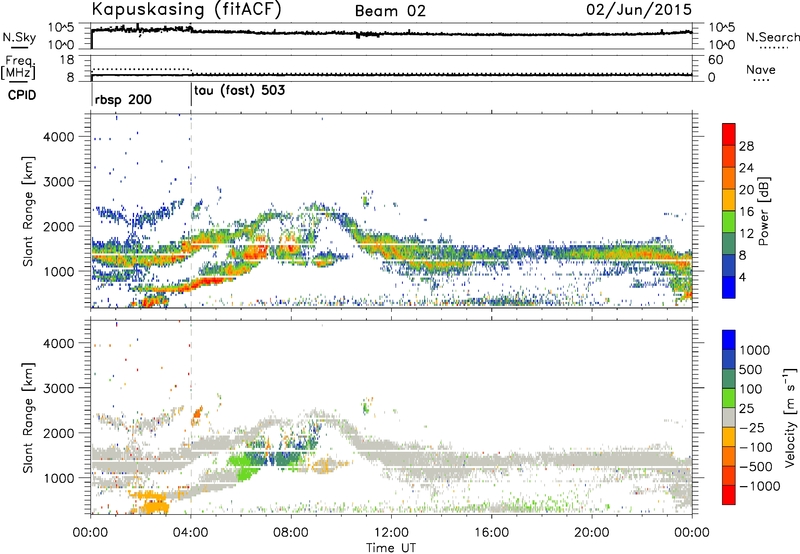Click the N.Search legend label
The image size is (800, 554).
coord(773,37)
